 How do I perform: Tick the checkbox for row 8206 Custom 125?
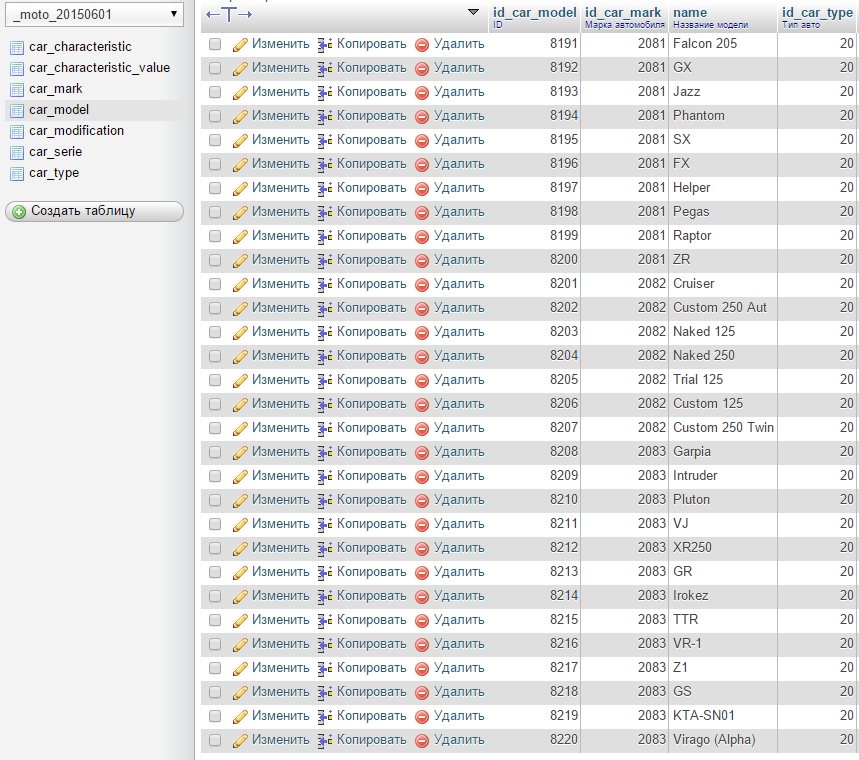pyautogui.click(x=215, y=404)
